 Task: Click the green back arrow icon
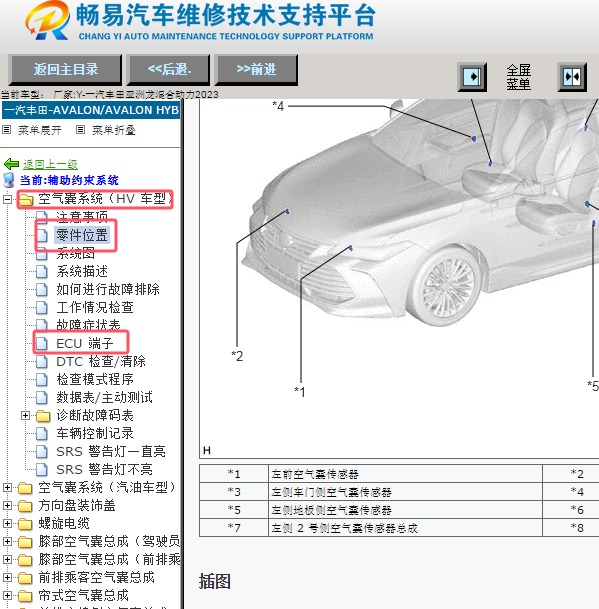(x=11, y=164)
